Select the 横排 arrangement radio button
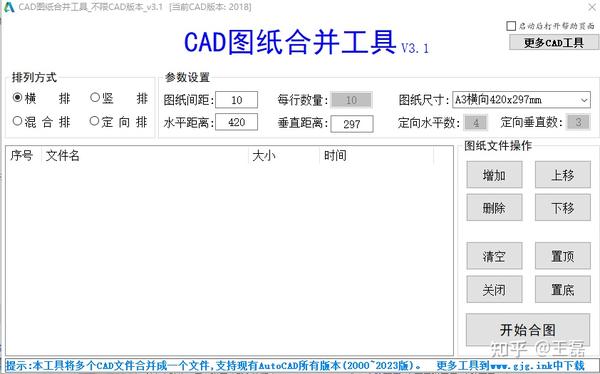This screenshot has width=600, height=374. tap(17, 98)
